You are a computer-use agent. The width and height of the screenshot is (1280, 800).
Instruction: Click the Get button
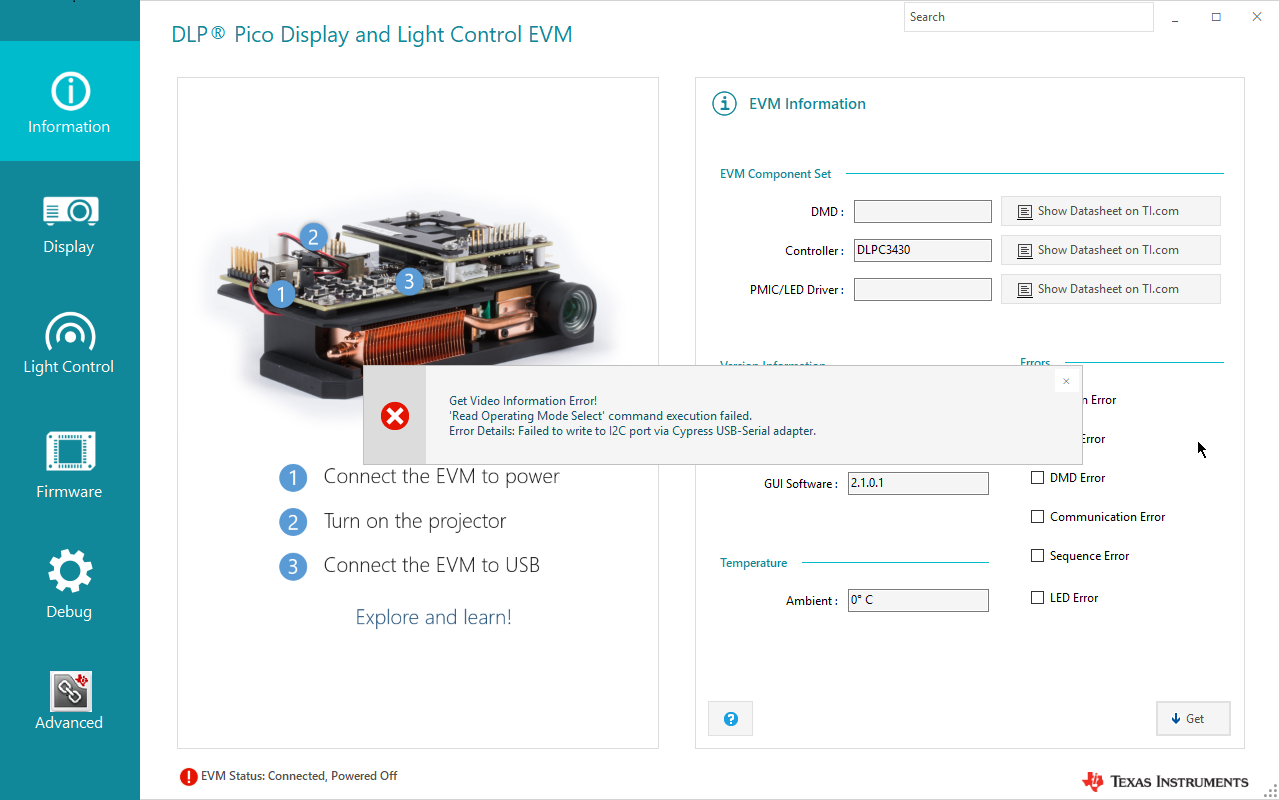point(1192,718)
